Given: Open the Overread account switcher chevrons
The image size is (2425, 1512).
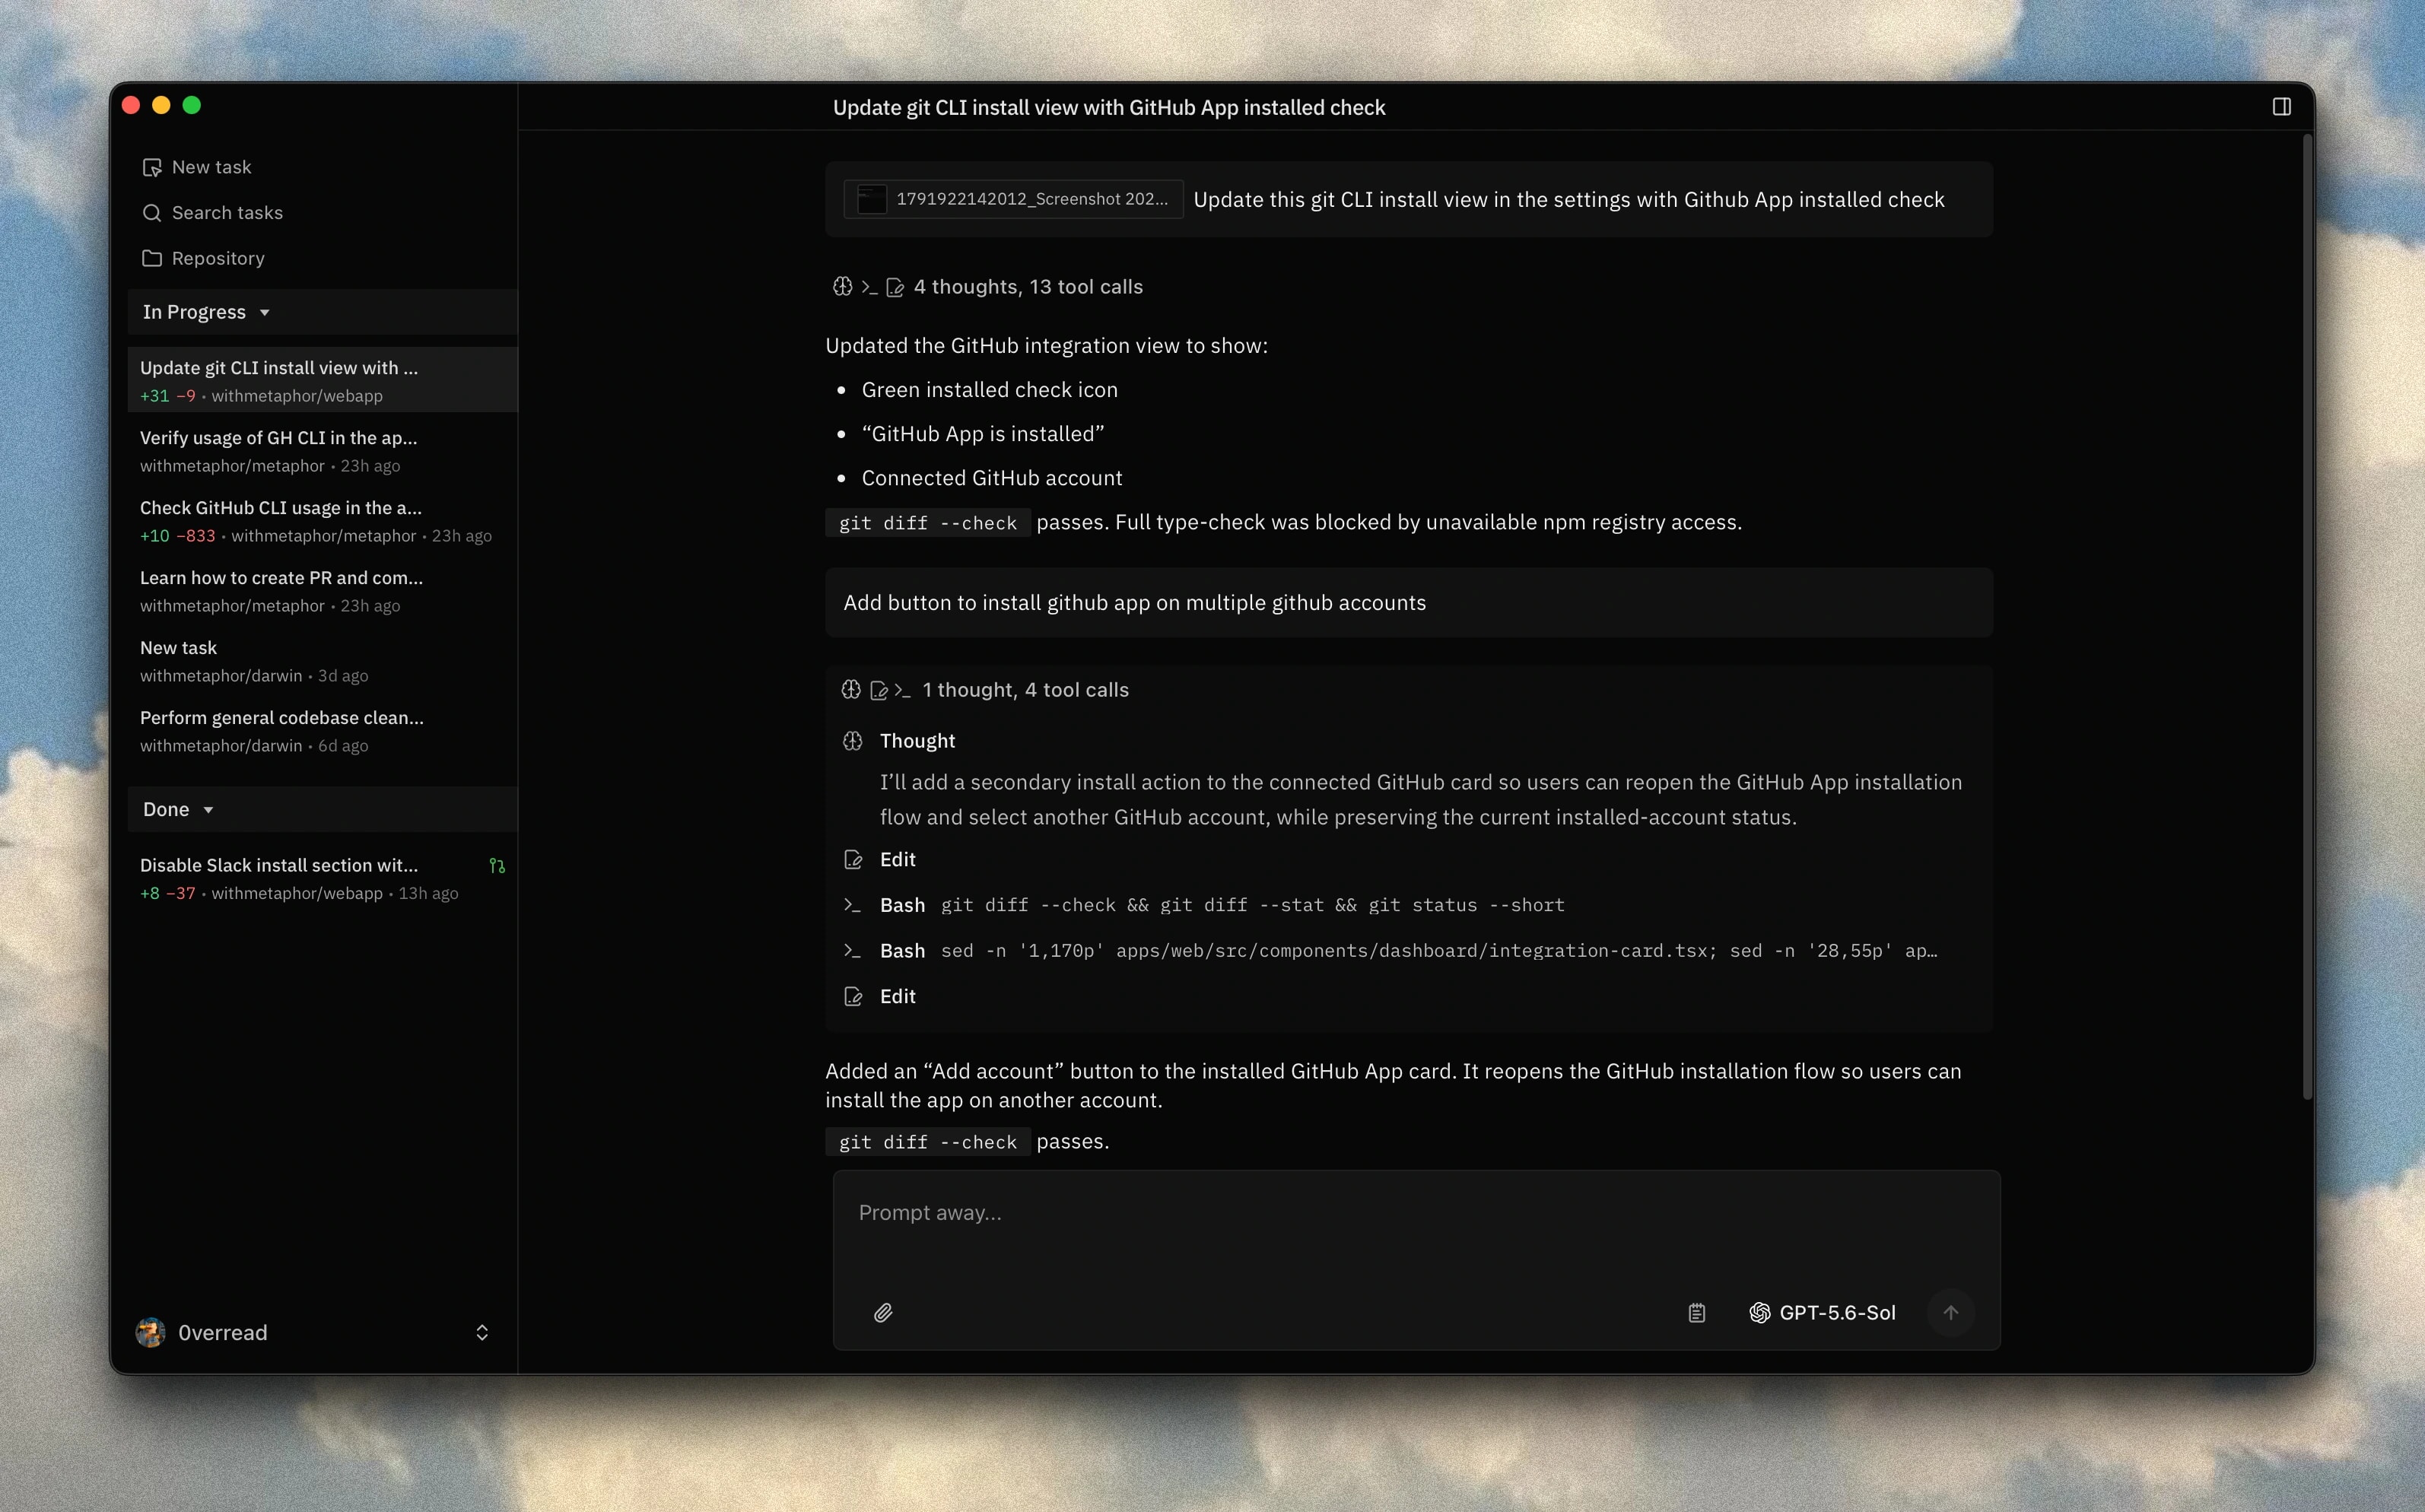Looking at the screenshot, I should coord(482,1332).
